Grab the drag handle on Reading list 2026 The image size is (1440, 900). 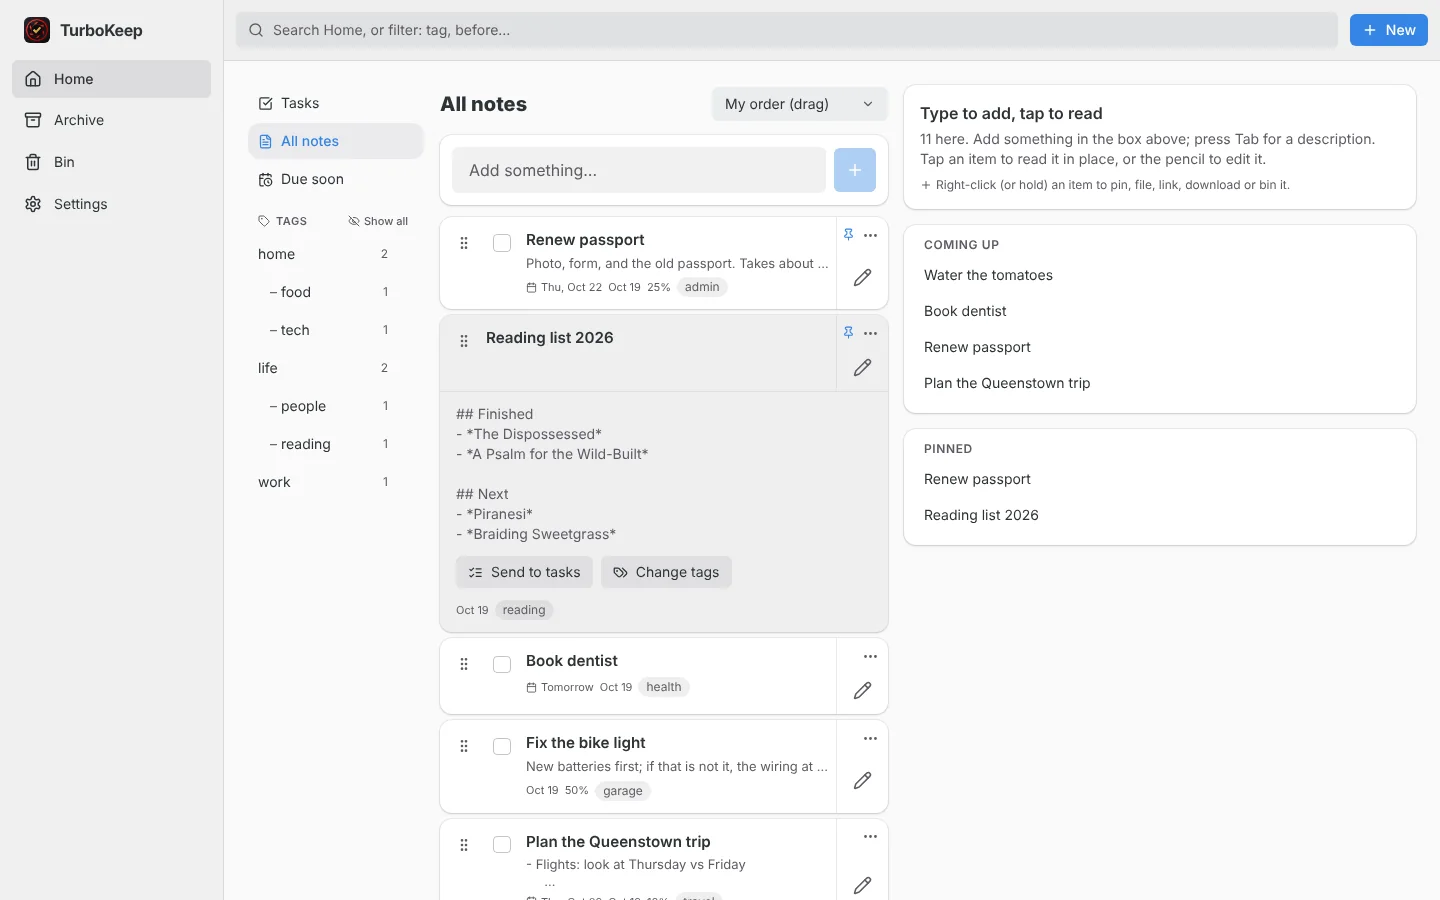(464, 341)
